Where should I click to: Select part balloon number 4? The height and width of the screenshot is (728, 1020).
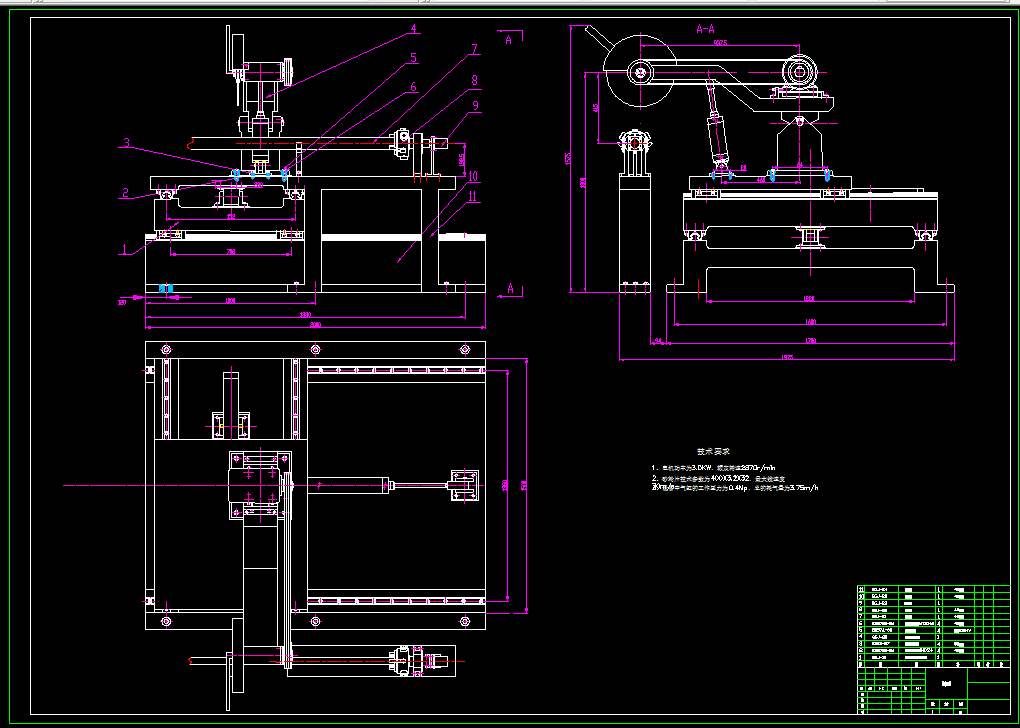413,29
